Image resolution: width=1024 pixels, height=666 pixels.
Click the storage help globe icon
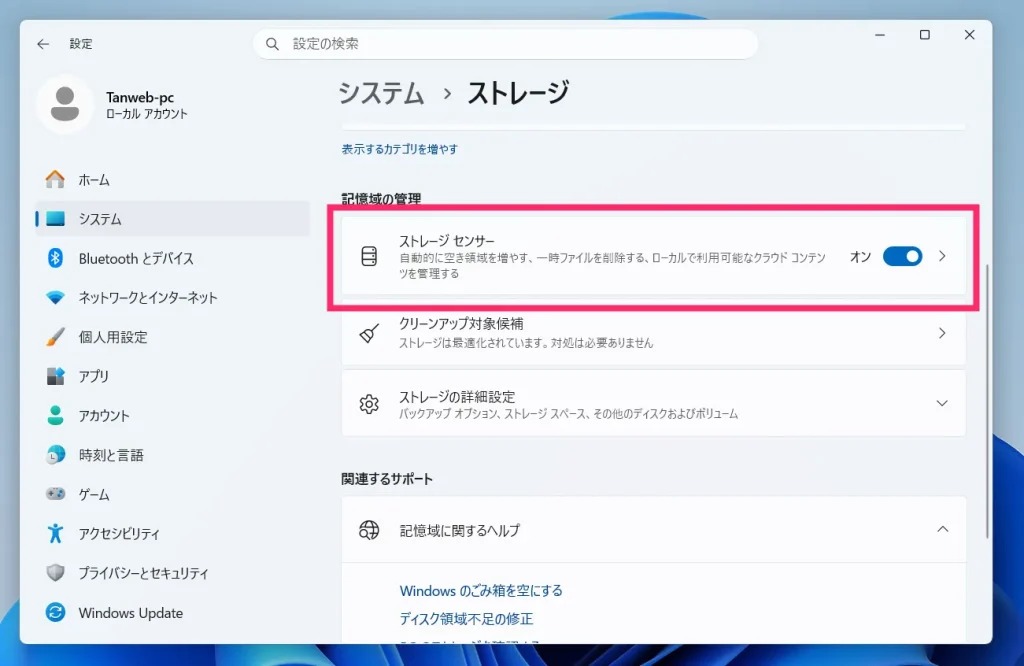(x=369, y=530)
